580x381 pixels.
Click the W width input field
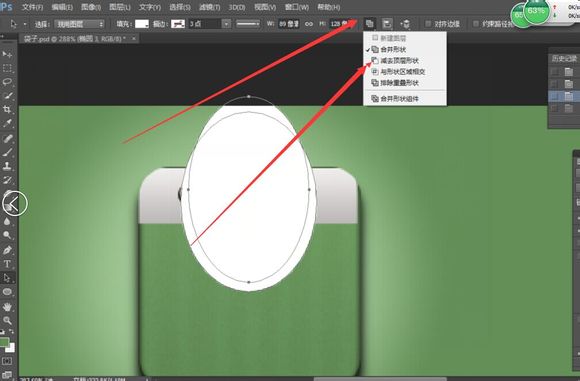[x=289, y=24]
